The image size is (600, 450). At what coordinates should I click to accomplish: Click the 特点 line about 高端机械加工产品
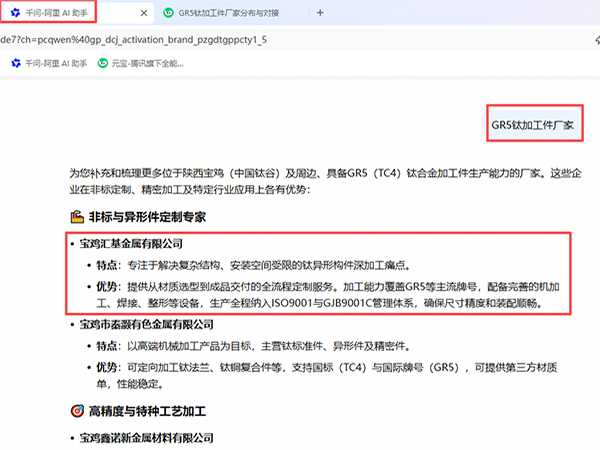click(253, 346)
